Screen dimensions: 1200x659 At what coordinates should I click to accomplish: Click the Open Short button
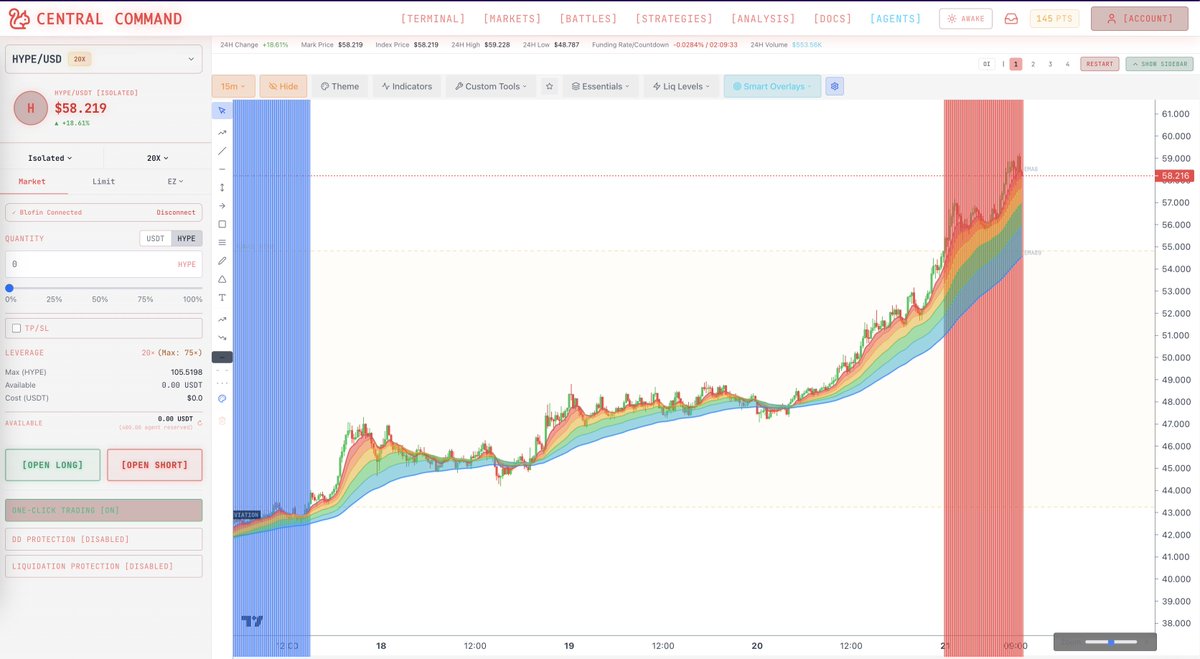click(x=155, y=465)
